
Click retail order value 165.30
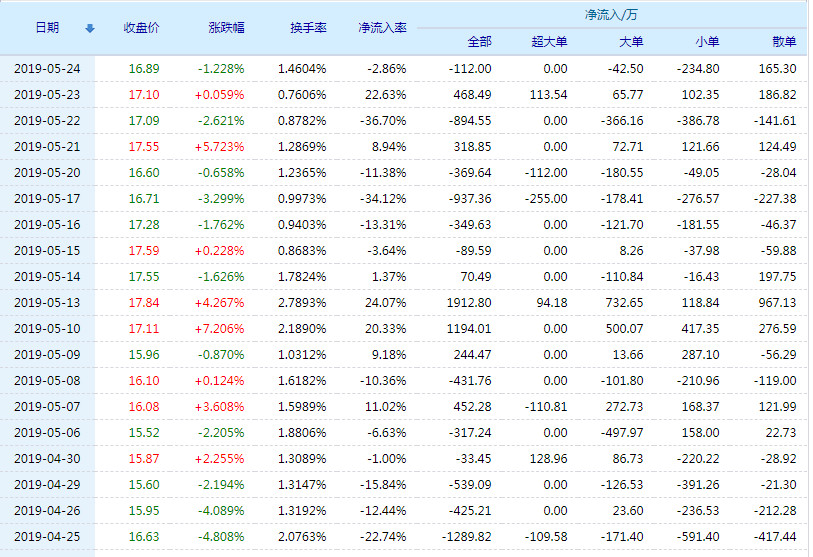[x=777, y=68]
